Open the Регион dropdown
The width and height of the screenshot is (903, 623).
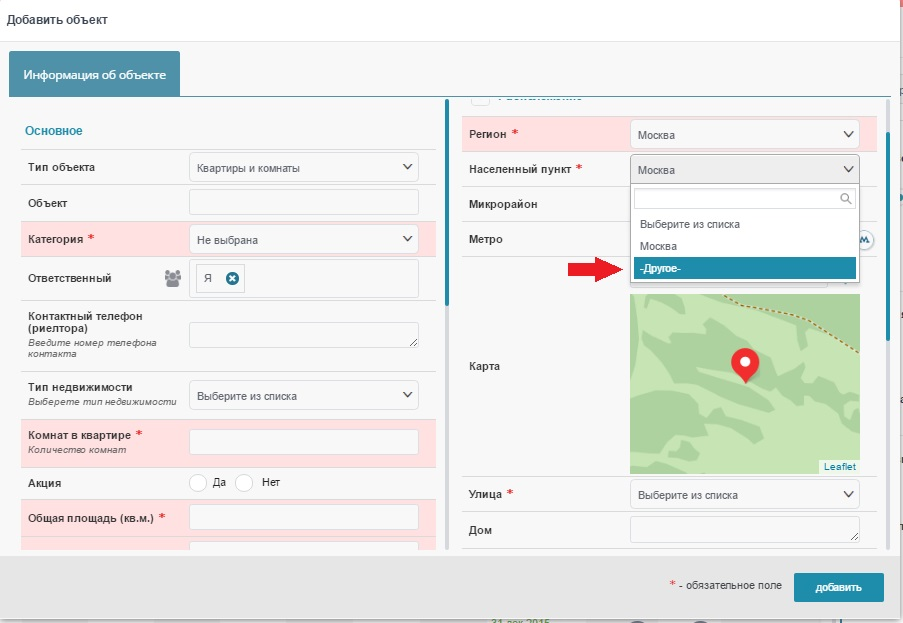pyautogui.click(x=745, y=135)
